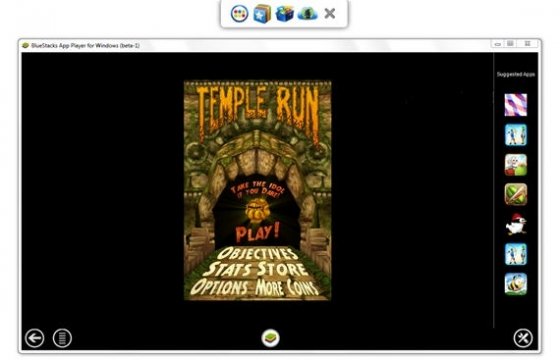
Task: Open the Store in Temple Run
Action: pos(282,270)
